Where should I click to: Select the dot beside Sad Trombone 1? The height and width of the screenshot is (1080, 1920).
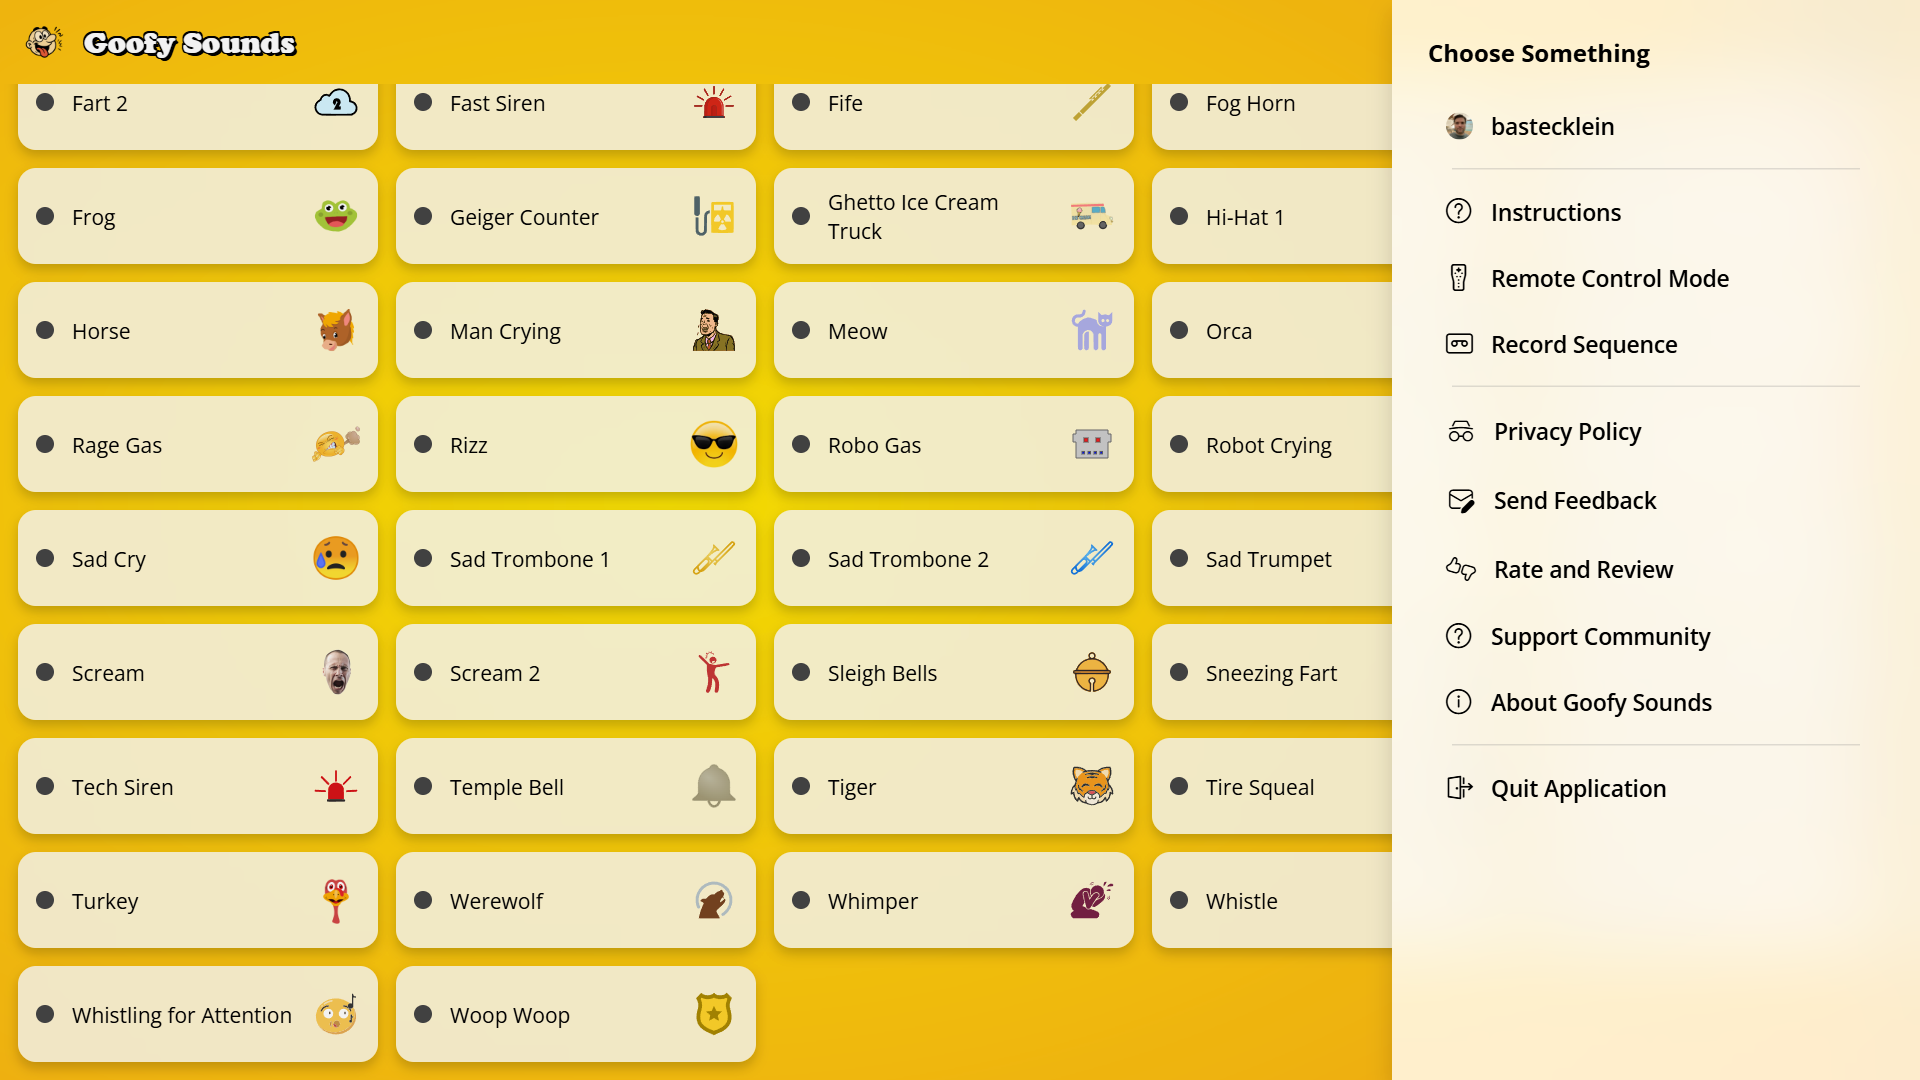click(423, 558)
